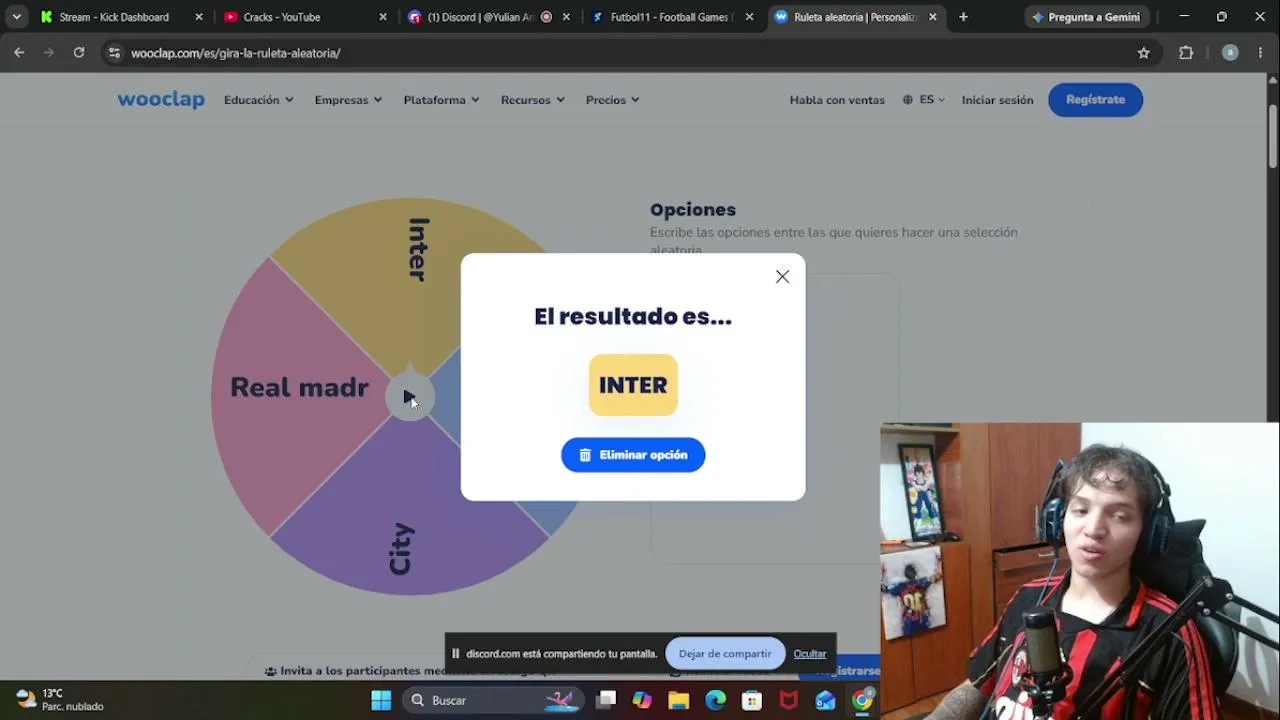Click the Inter wheel segment label
Viewport: 1280px width, 720px height.
tap(419, 249)
